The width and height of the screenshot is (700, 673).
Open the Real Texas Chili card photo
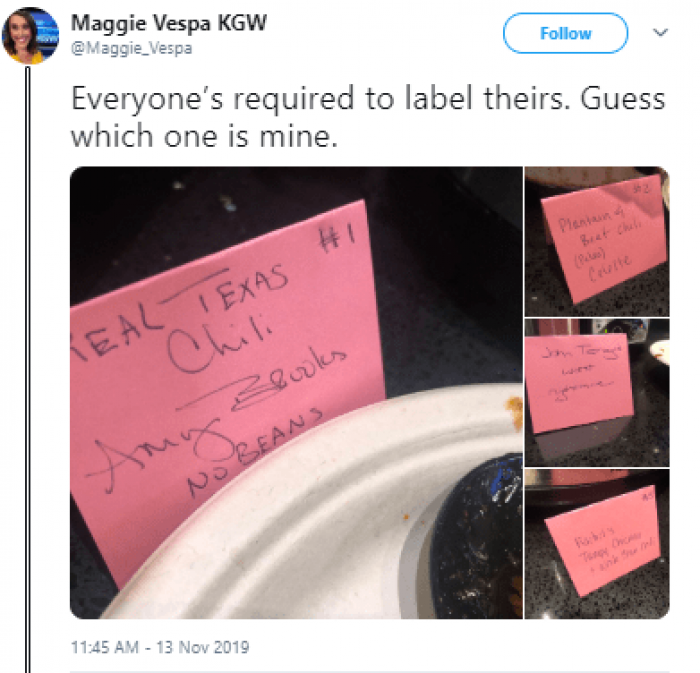coord(296,392)
